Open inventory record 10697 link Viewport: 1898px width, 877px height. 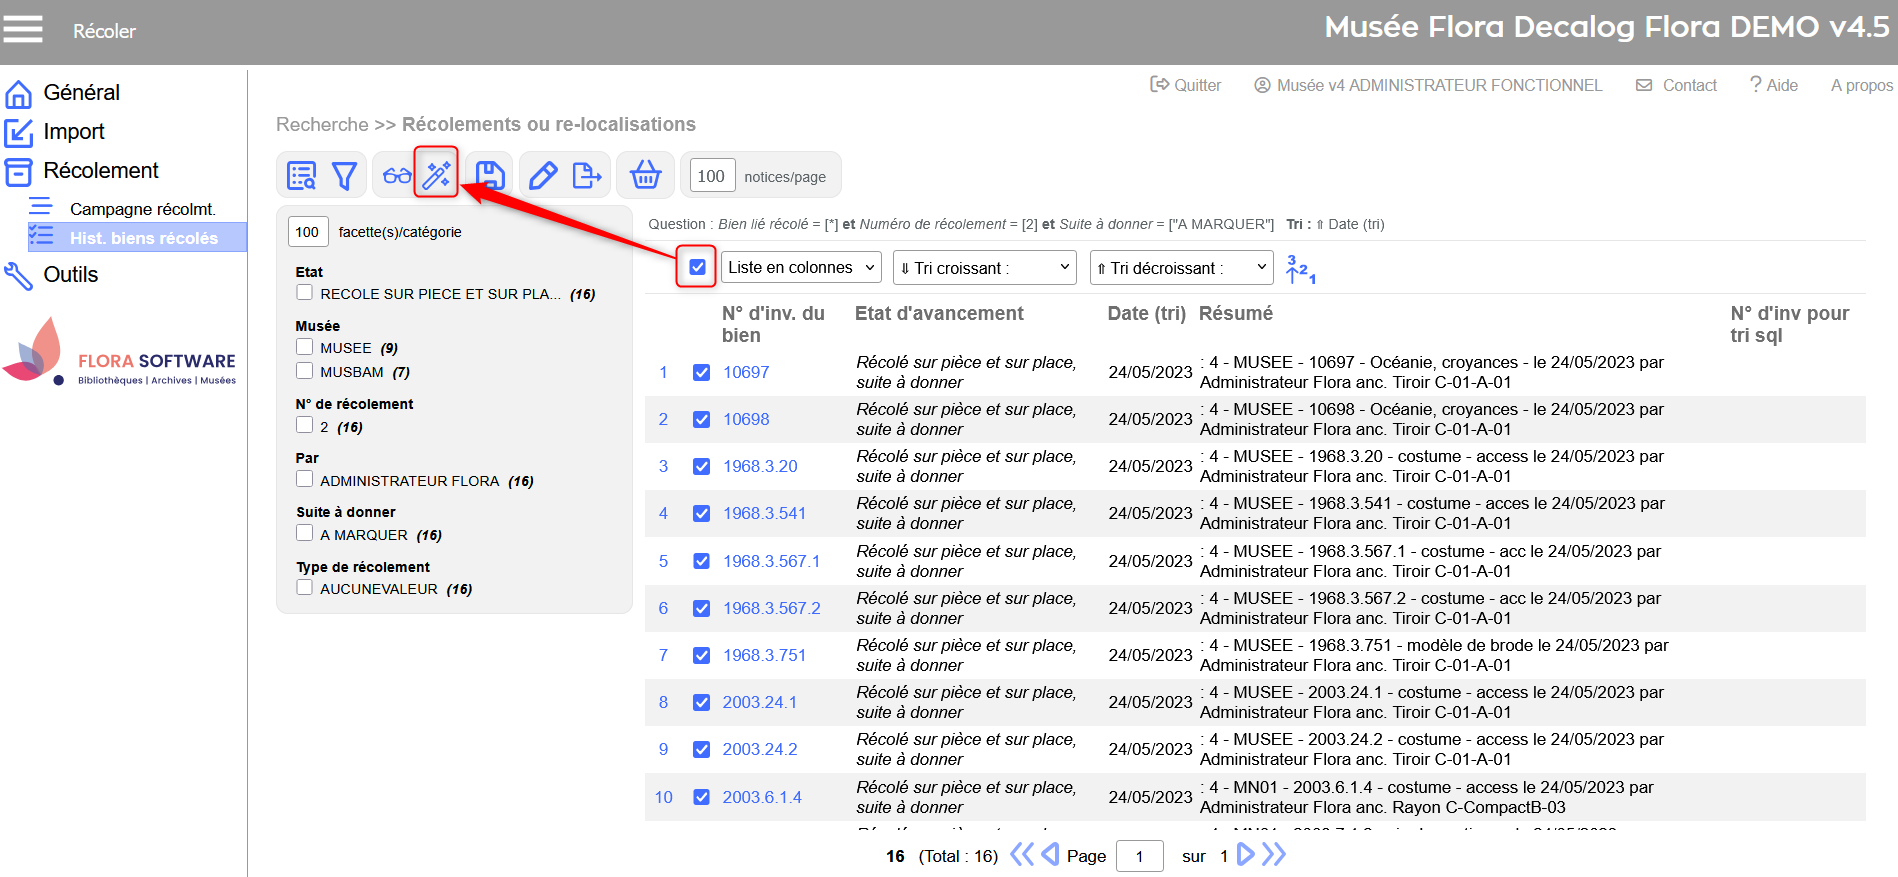746,372
